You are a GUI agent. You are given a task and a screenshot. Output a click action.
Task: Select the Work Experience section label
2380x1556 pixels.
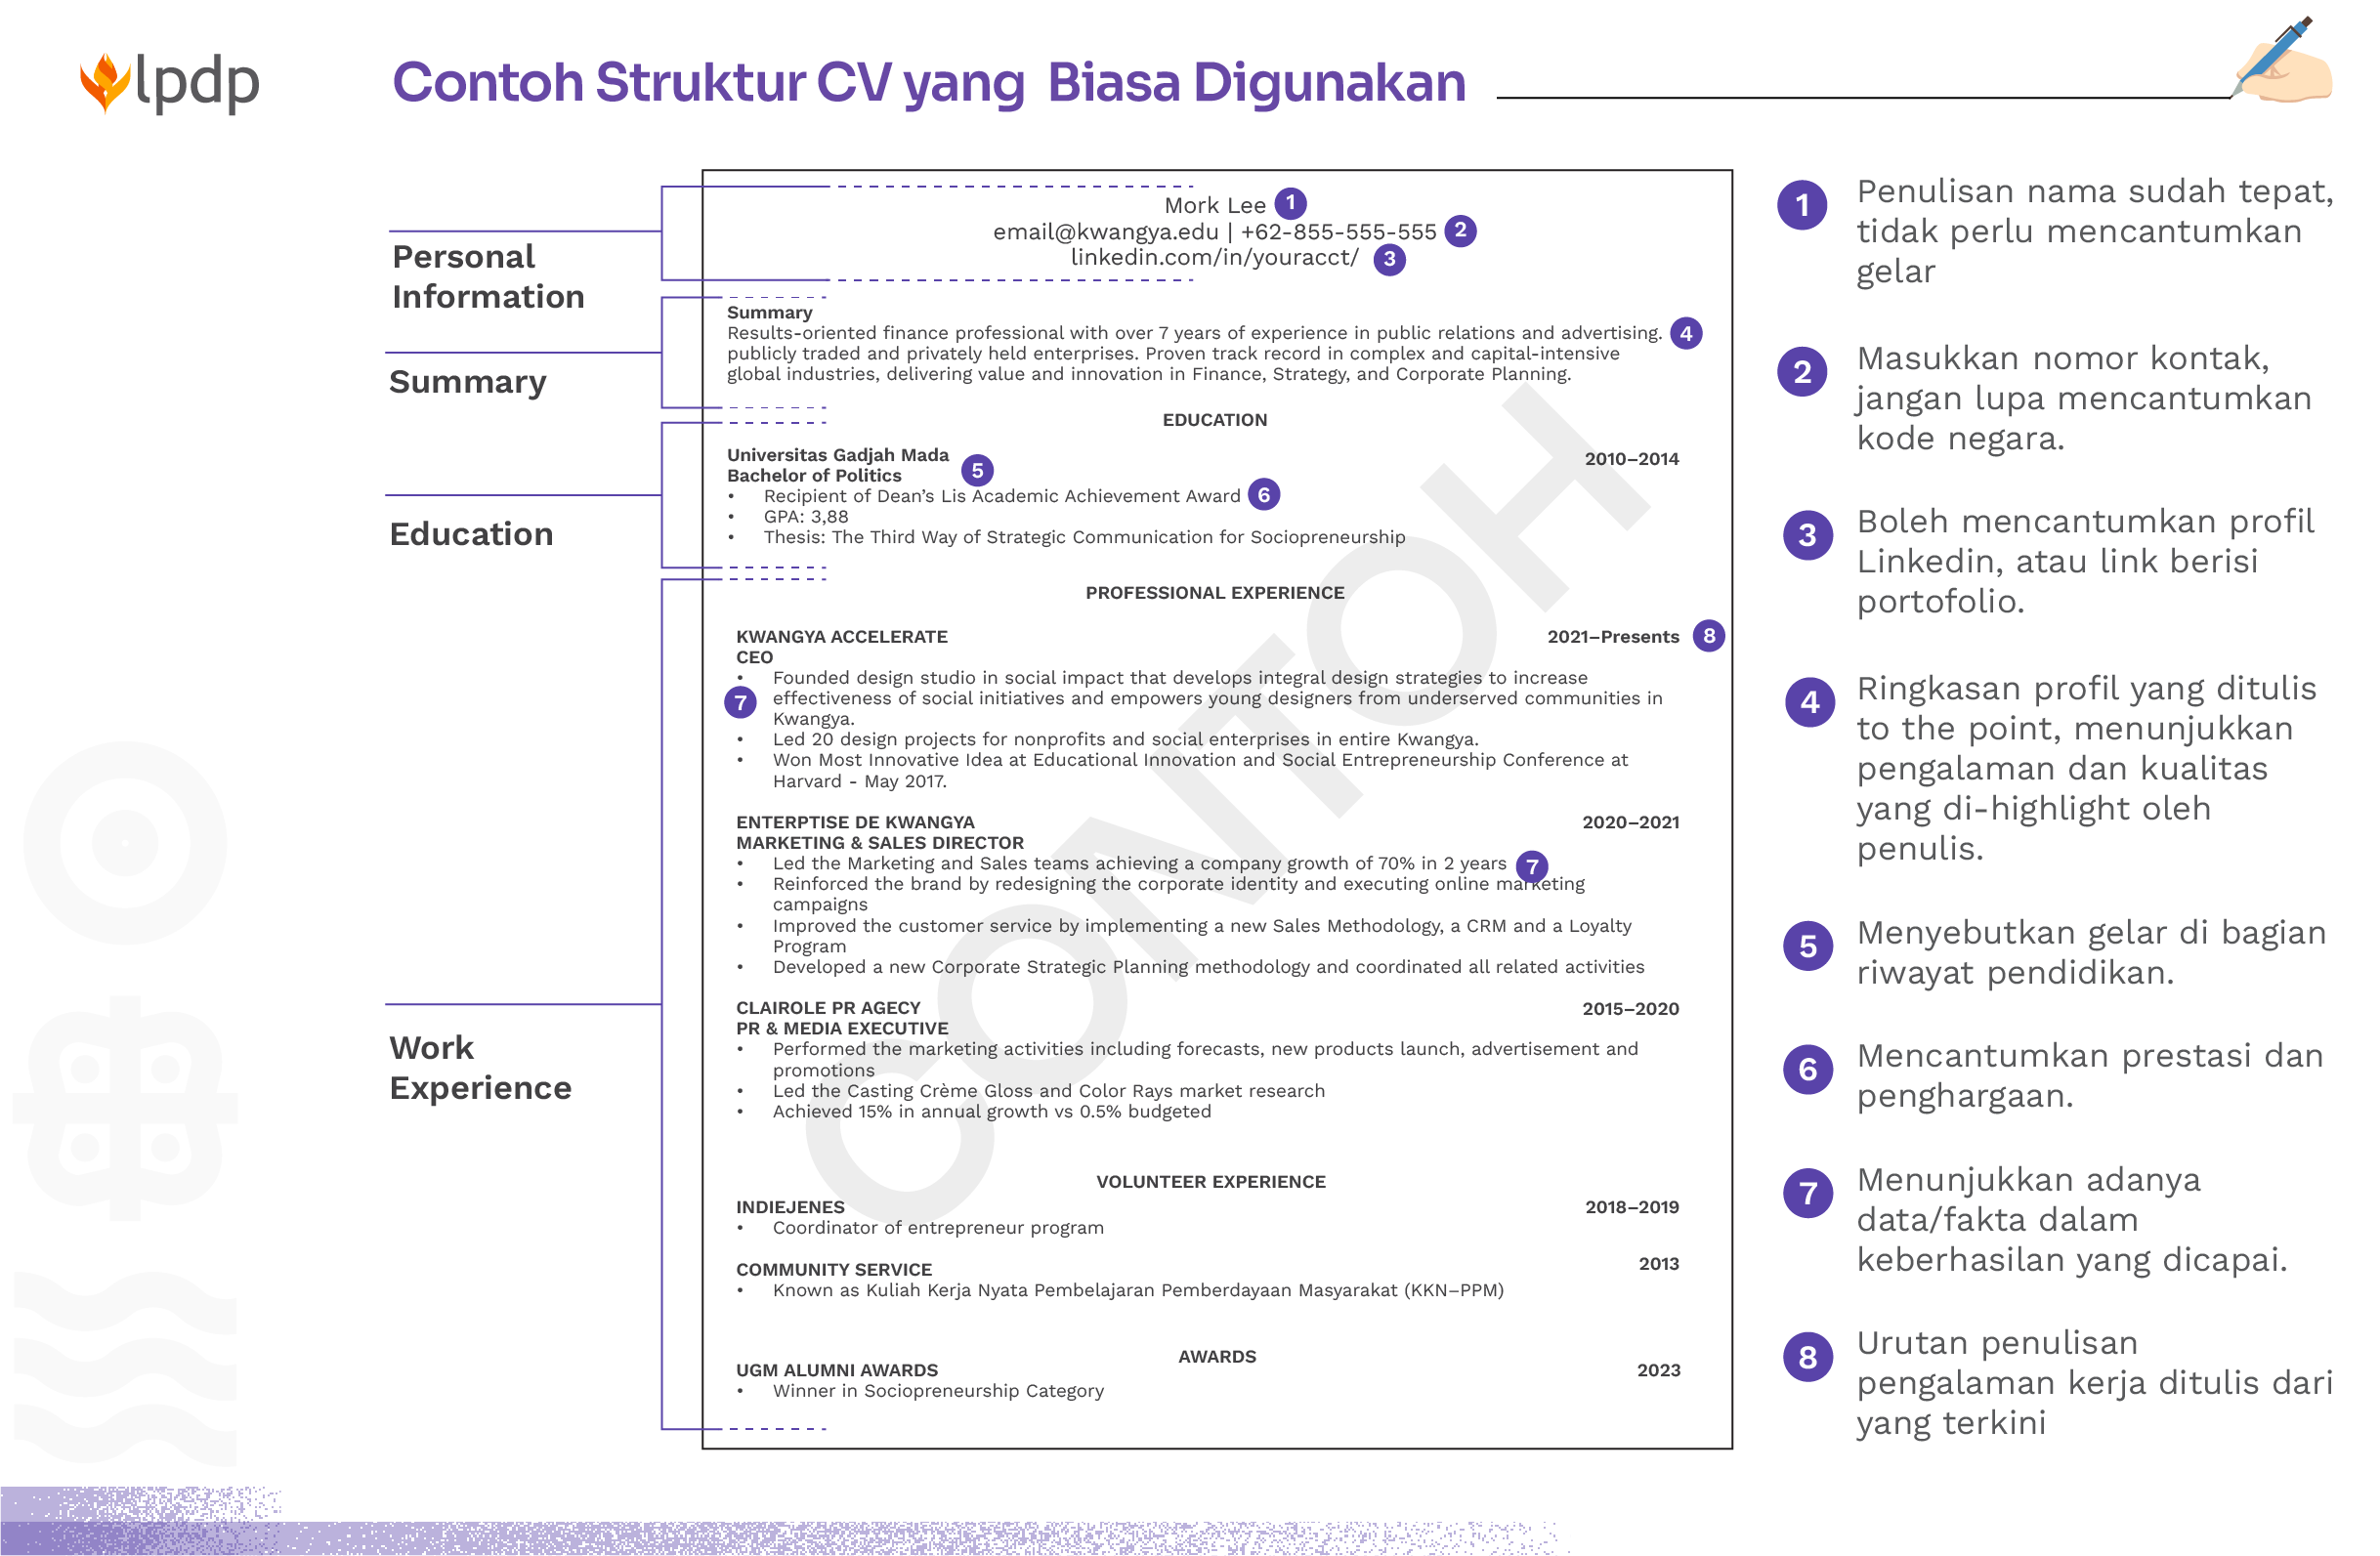(480, 1067)
